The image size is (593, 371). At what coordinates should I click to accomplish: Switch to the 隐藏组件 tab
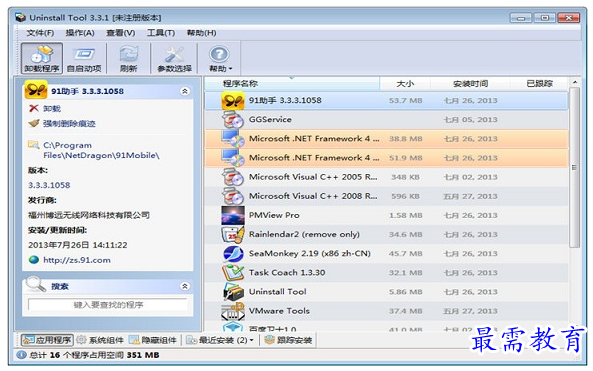pos(153,340)
